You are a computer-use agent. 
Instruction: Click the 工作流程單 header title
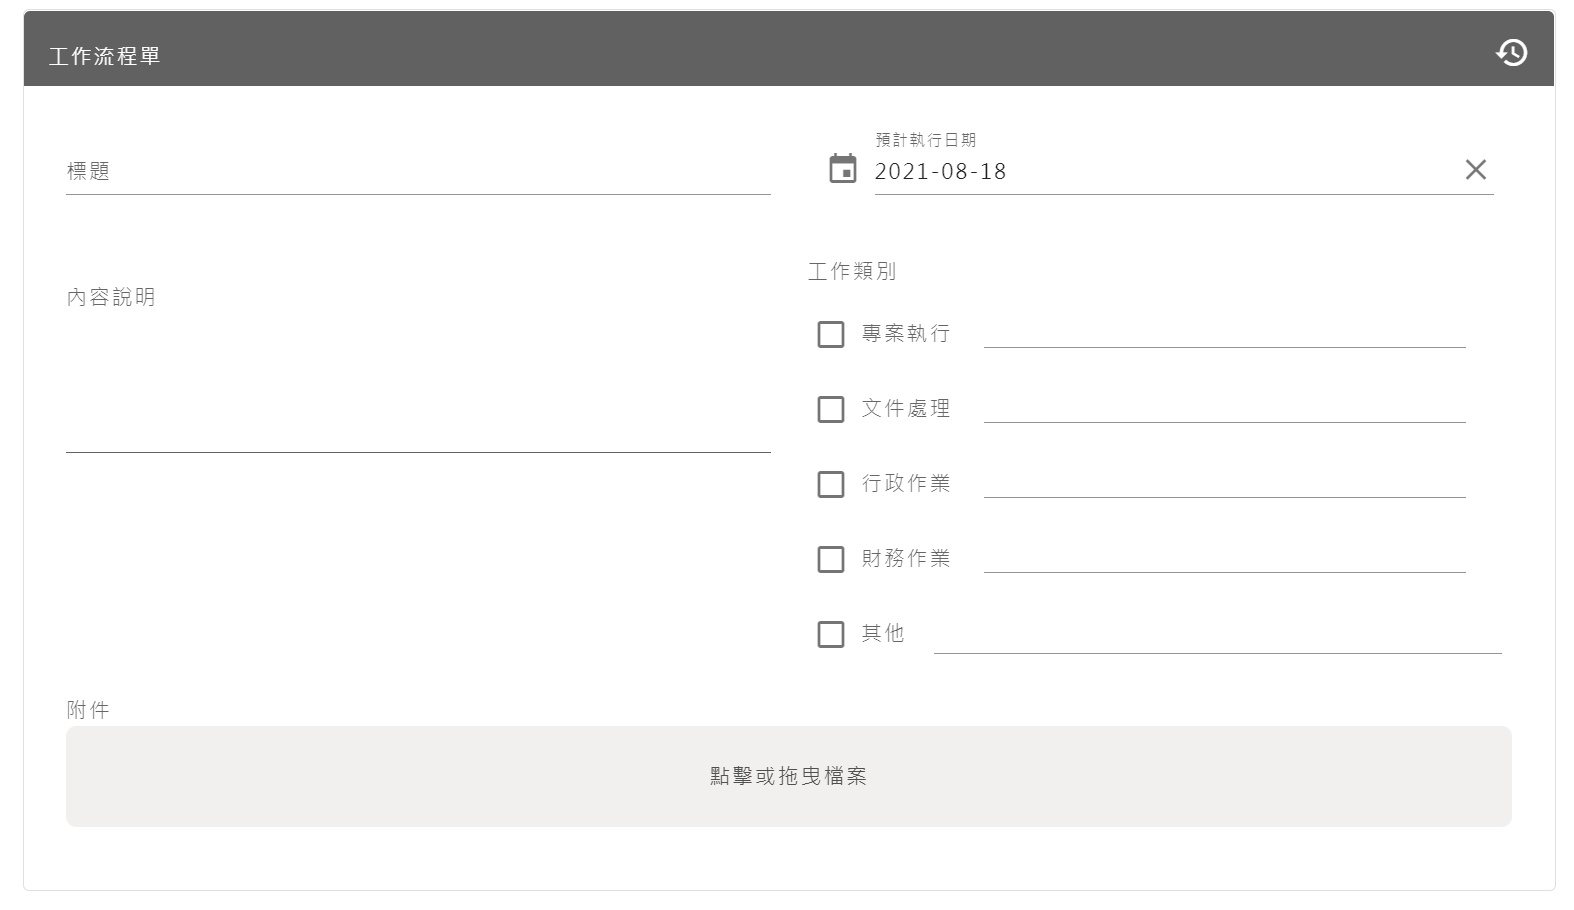(105, 56)
